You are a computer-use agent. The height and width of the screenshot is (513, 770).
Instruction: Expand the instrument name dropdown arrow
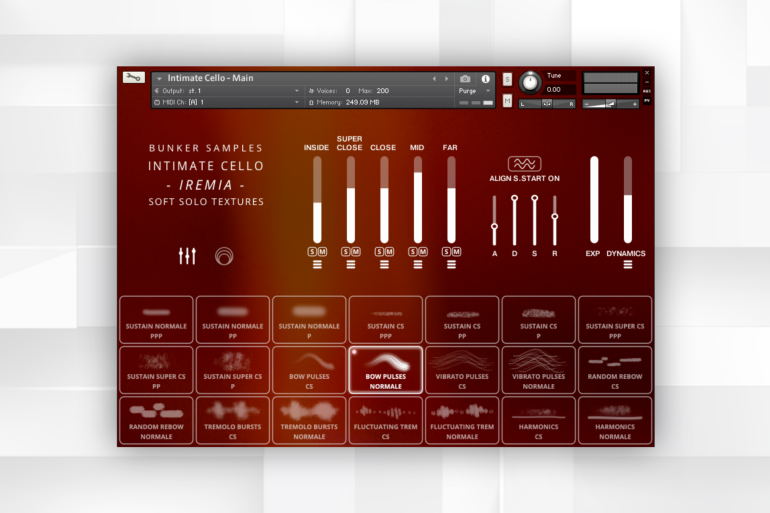click(159, 79)
